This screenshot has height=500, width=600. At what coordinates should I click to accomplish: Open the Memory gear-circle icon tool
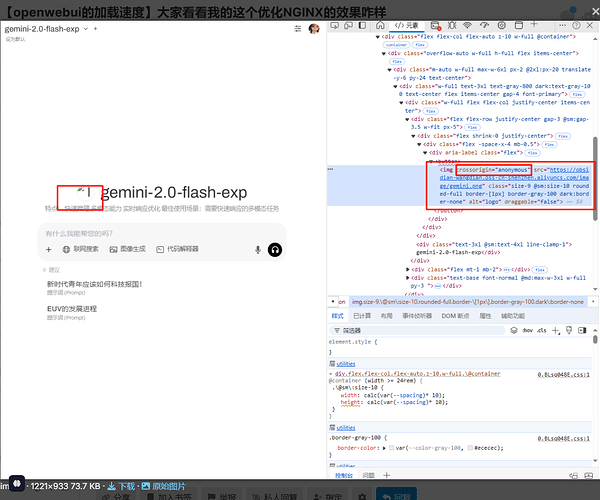pos(502,26)
